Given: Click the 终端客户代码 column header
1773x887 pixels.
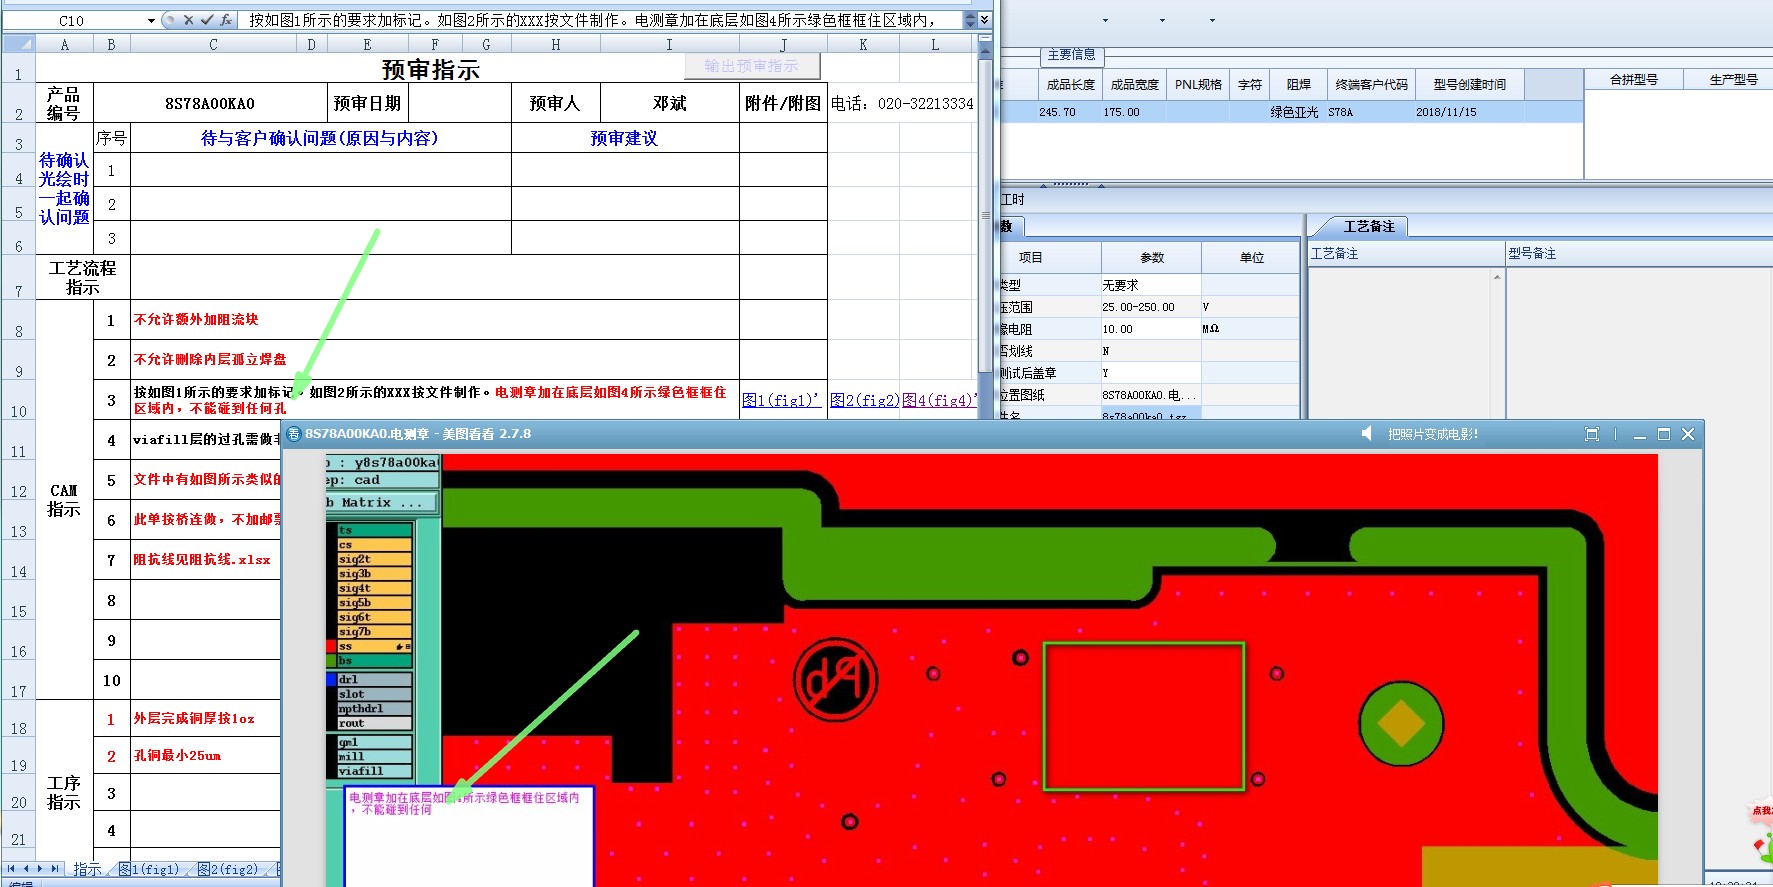Looking at the screenshot, I should 1371,85.
